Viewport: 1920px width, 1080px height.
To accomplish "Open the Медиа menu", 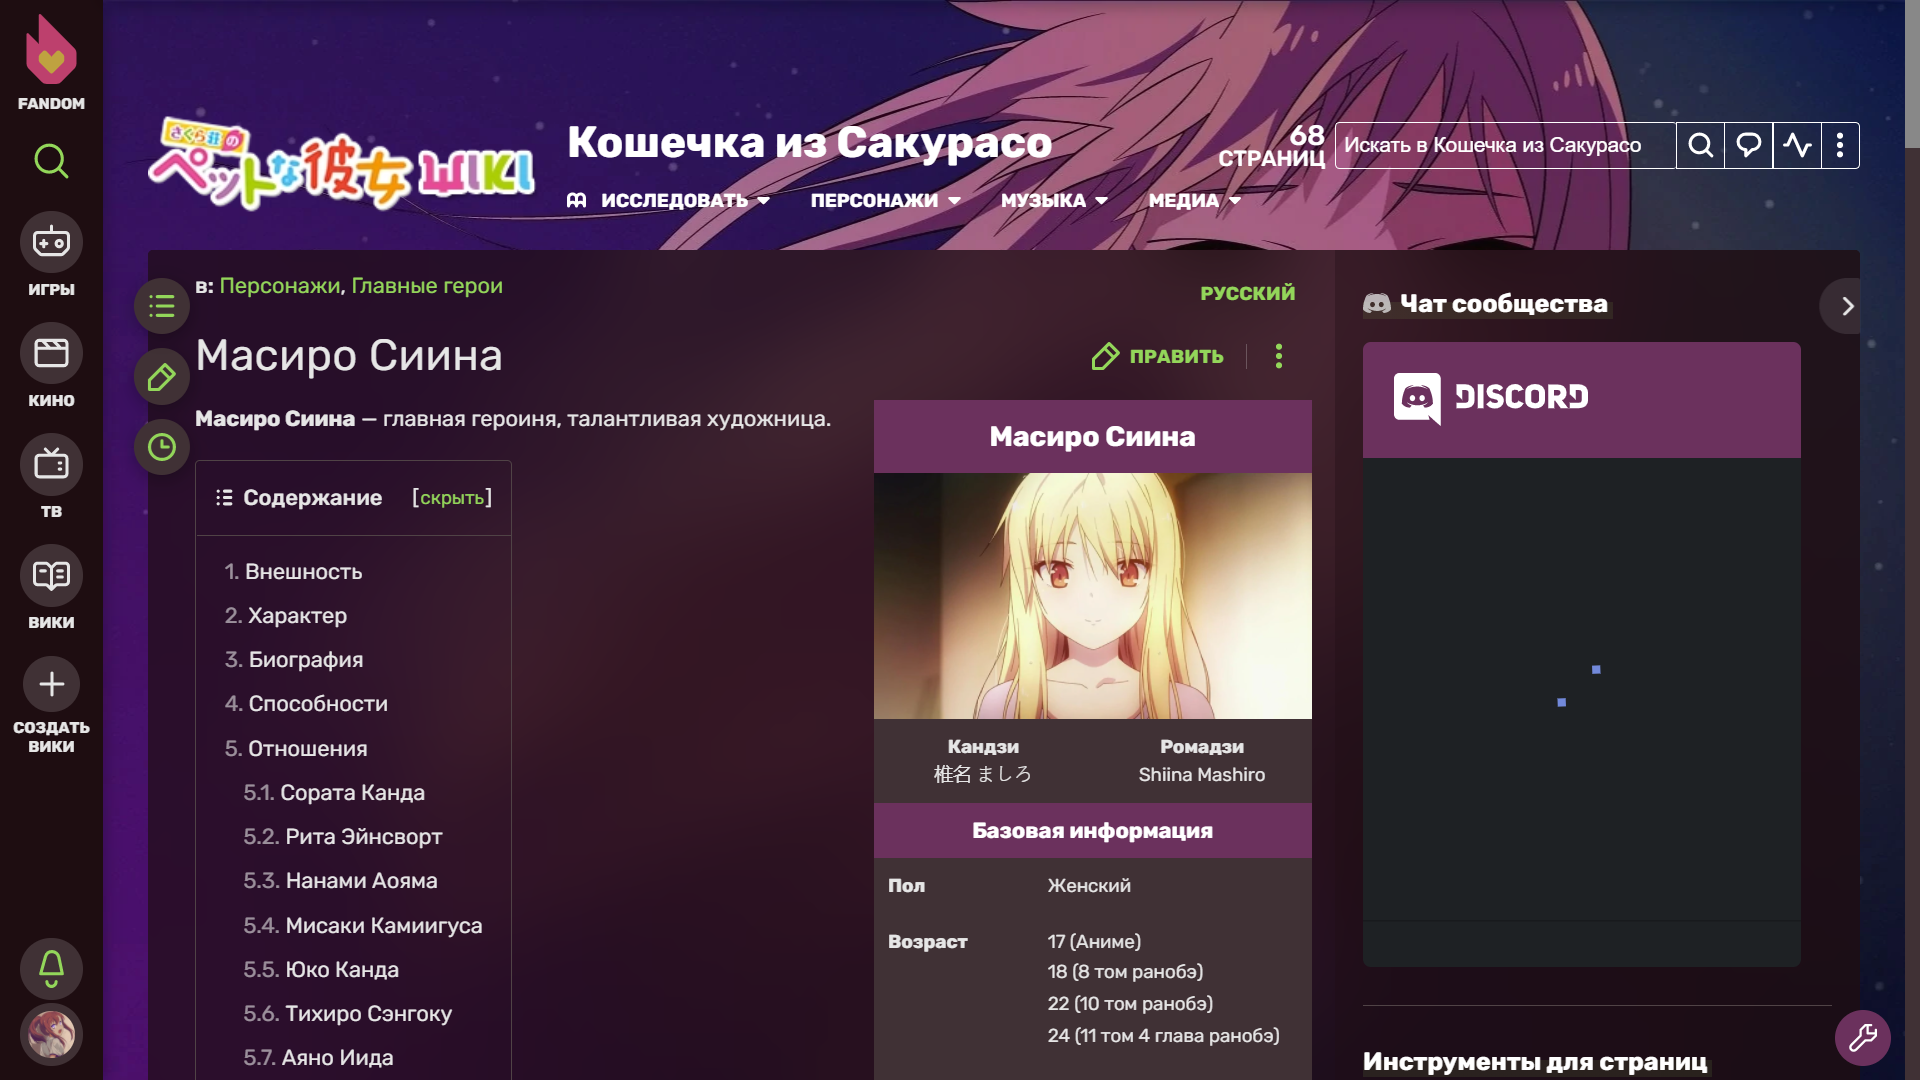I will pyautogui.click(x=1193, y=201).
